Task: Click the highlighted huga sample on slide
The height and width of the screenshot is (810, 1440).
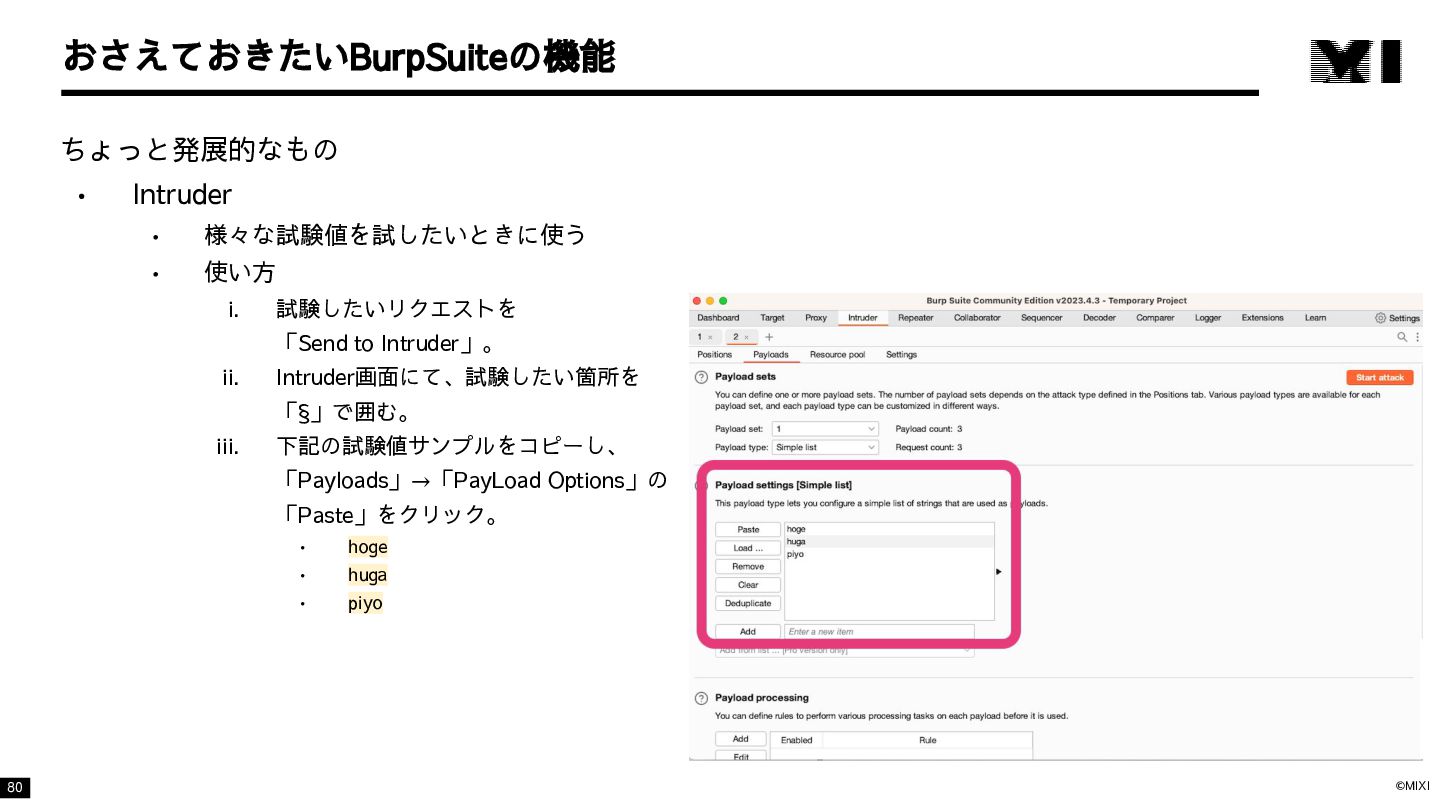Action: pyautogui.click(x=367, y=575)
